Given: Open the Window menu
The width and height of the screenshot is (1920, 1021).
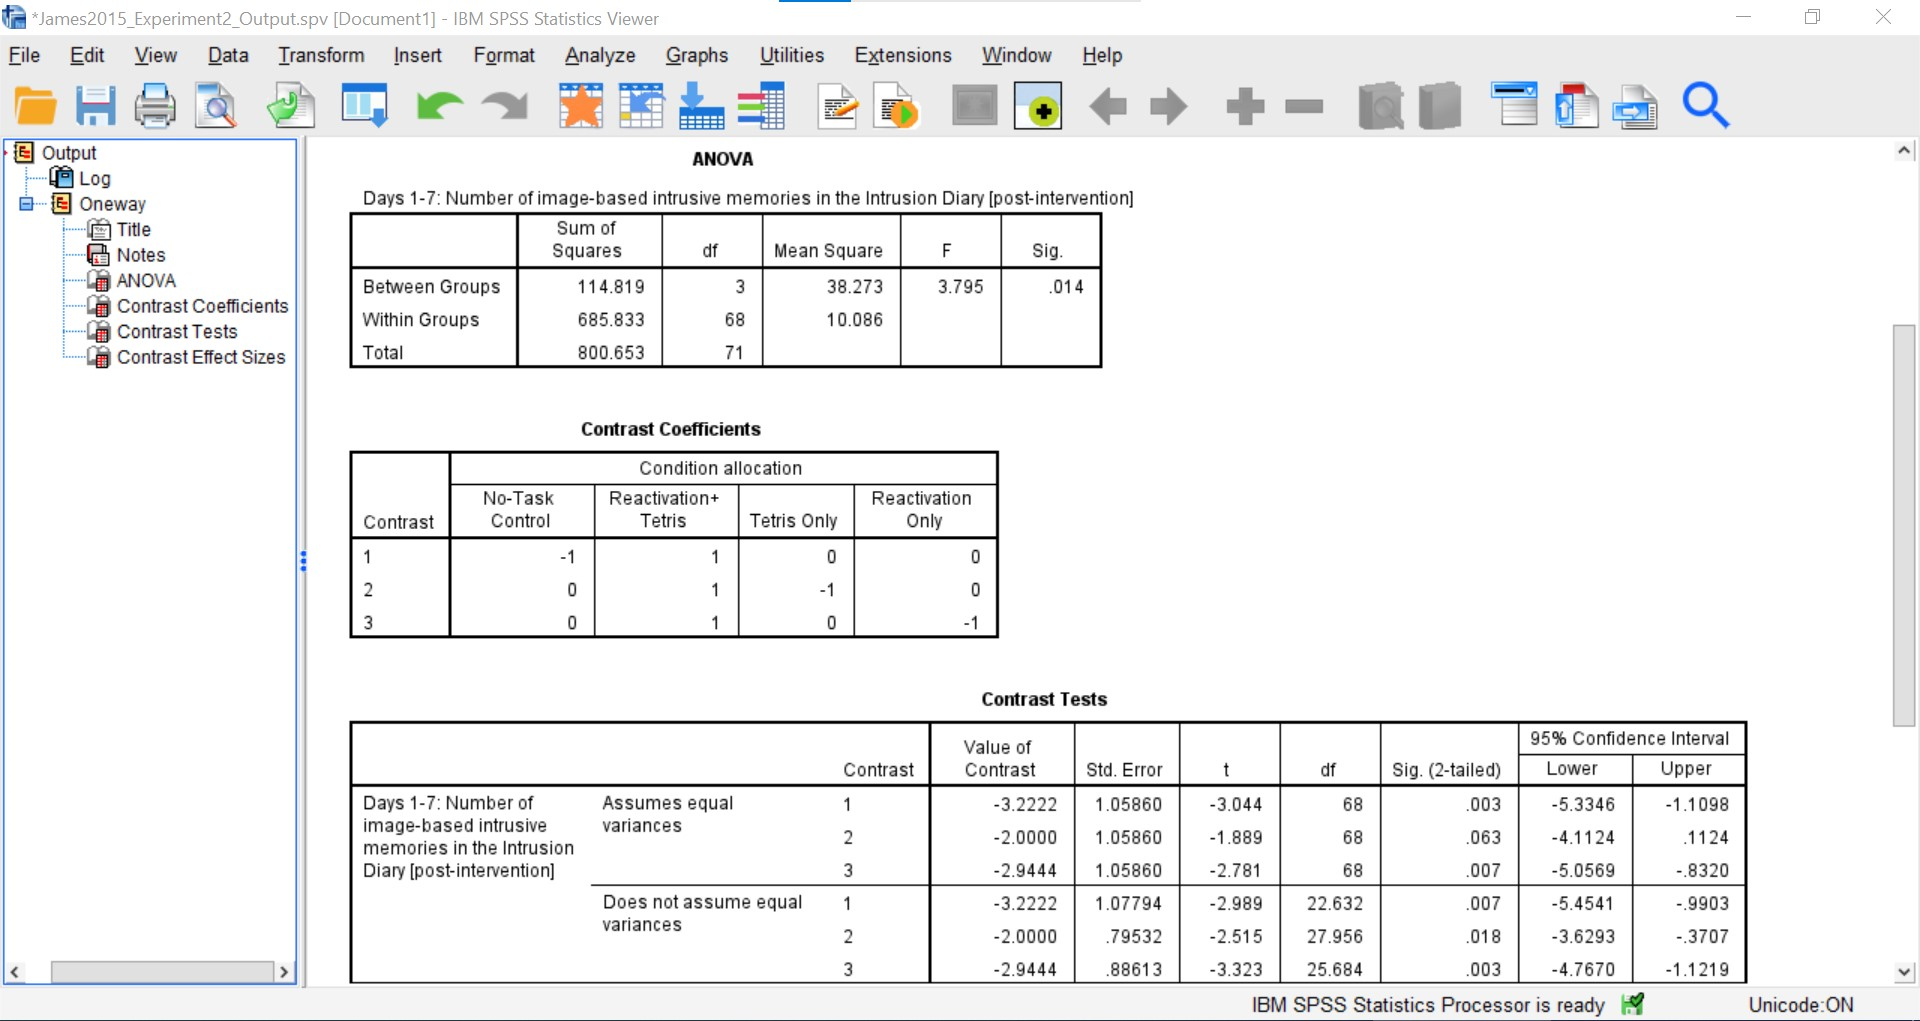Looking at the screenshot, I should point(1016,56).
